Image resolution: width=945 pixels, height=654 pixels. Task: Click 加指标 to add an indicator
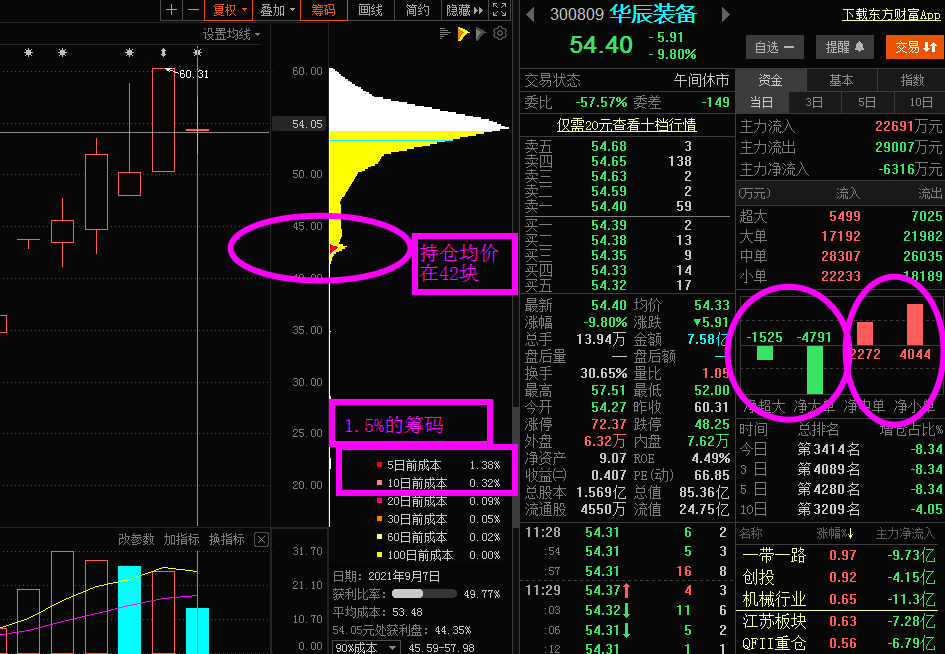181,539
